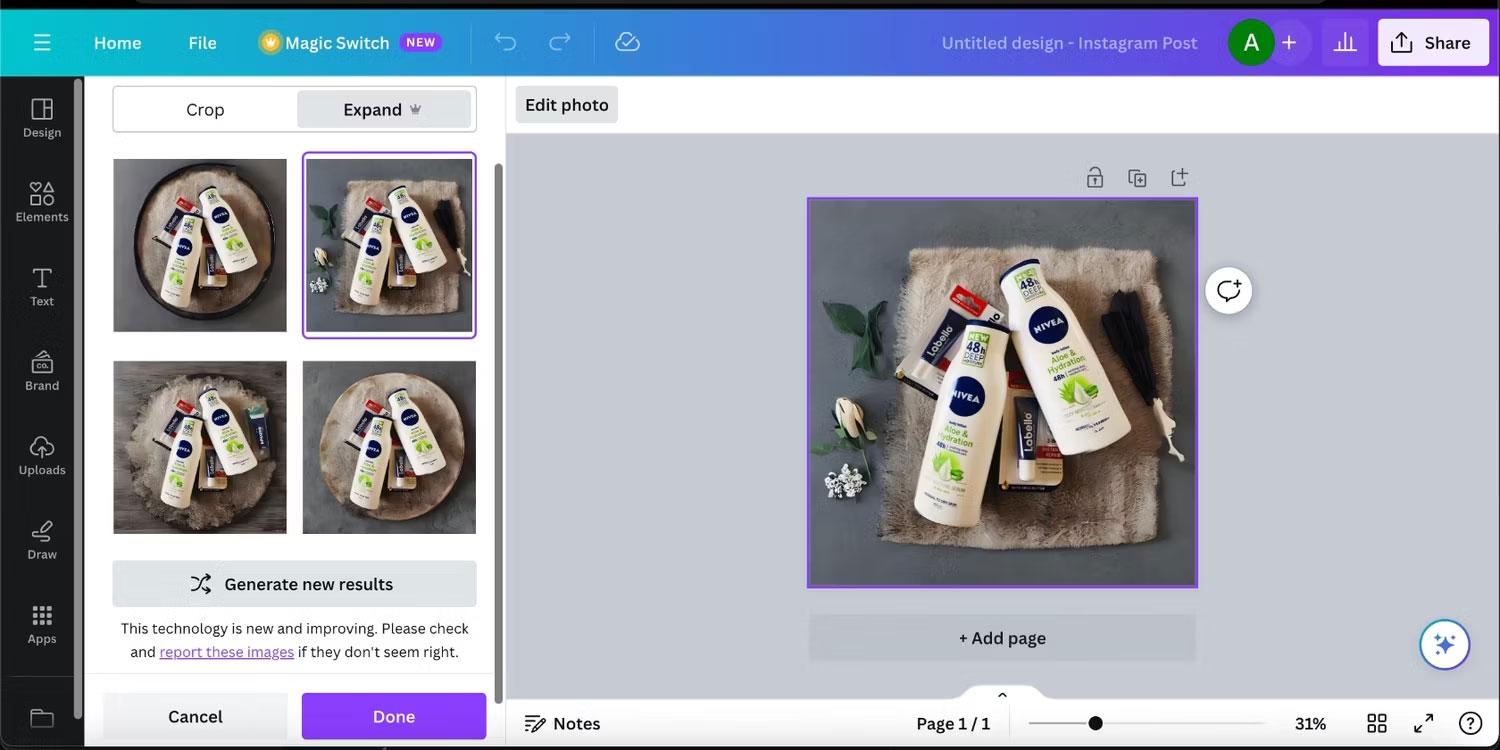The height and width of the screenshot is (750, 1500).
Task: Select the Crop mode option
Action: click(205, 109)
